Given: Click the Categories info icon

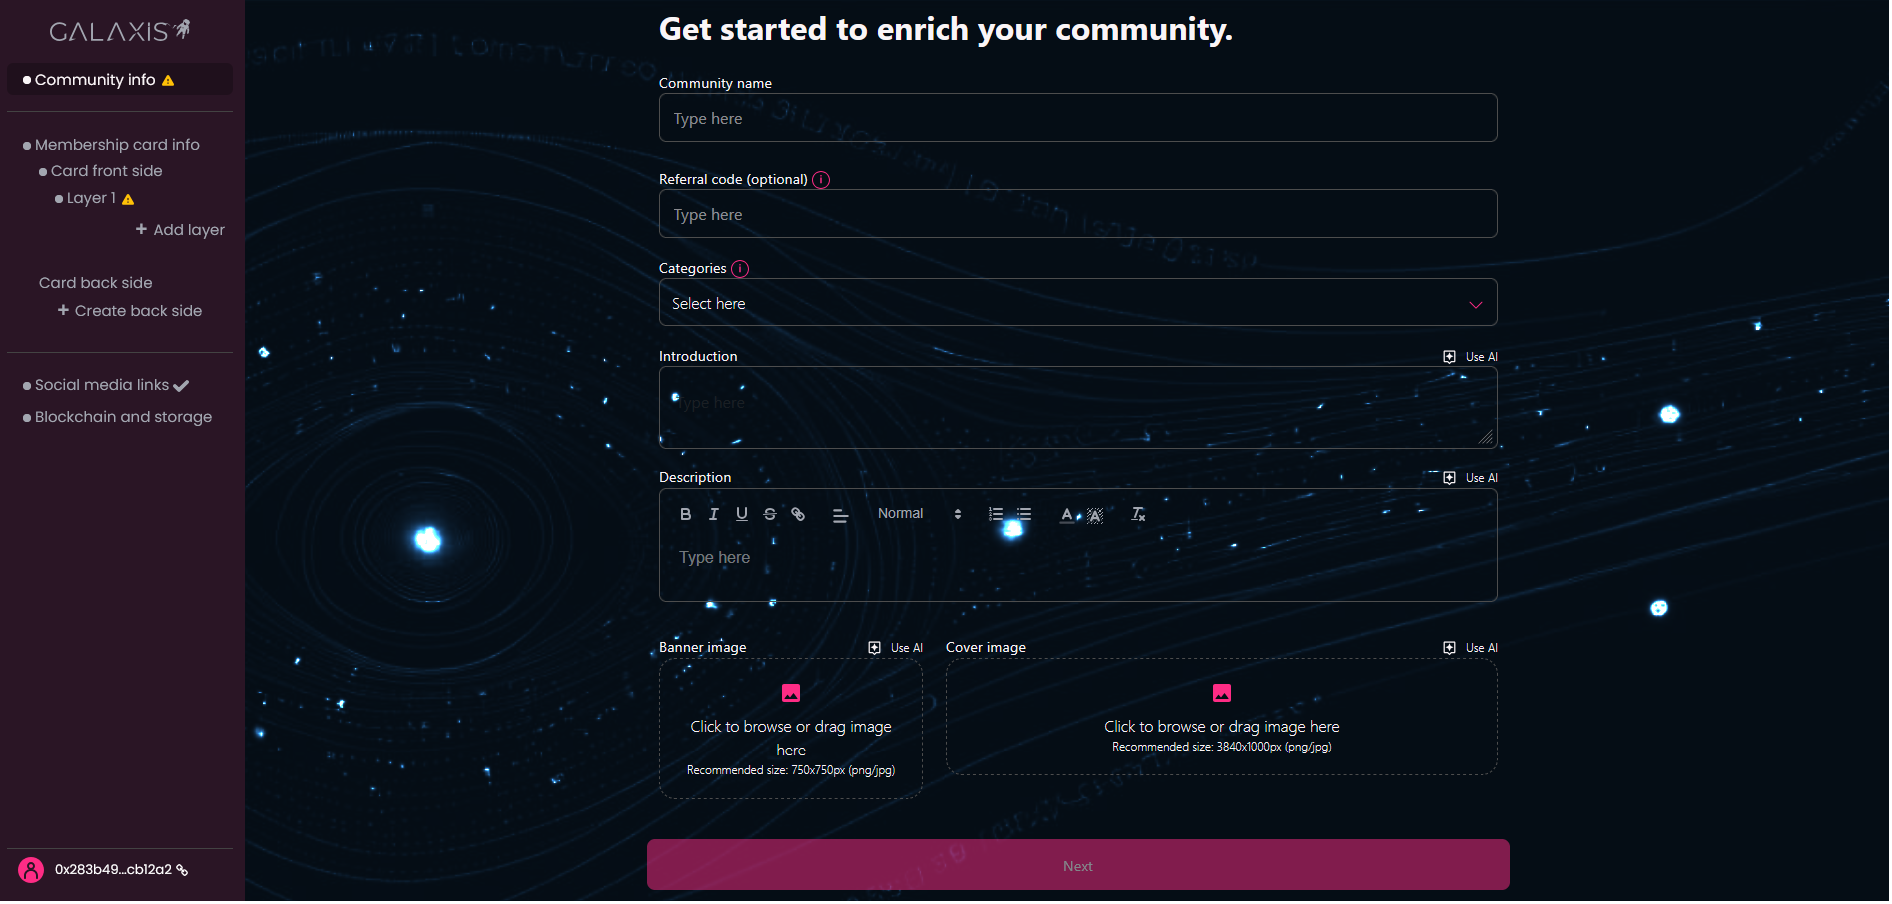Looking at the screenshot, I should click(x=739, y=269).
